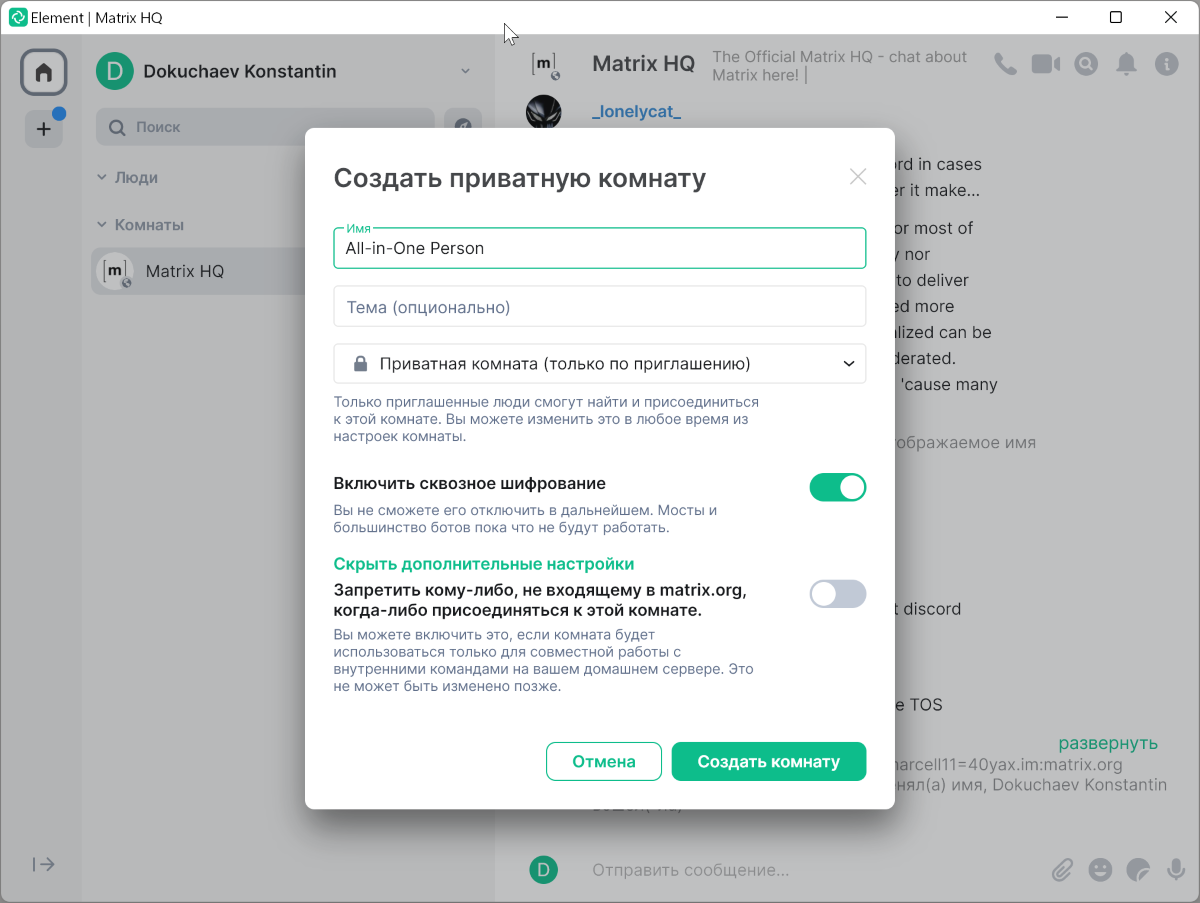
Task: Search inside the Matrix HQ room
Action: point(1086,64)
